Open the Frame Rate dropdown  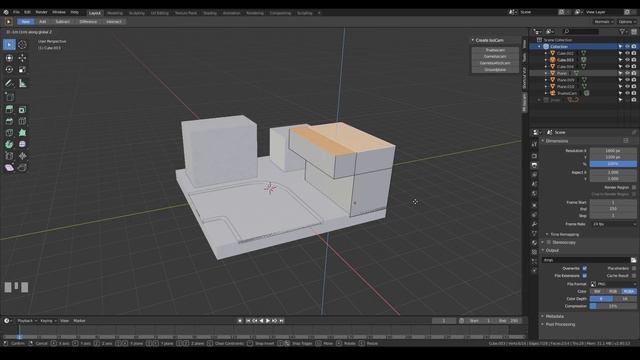pyautogui.click(x=613, y=224)
